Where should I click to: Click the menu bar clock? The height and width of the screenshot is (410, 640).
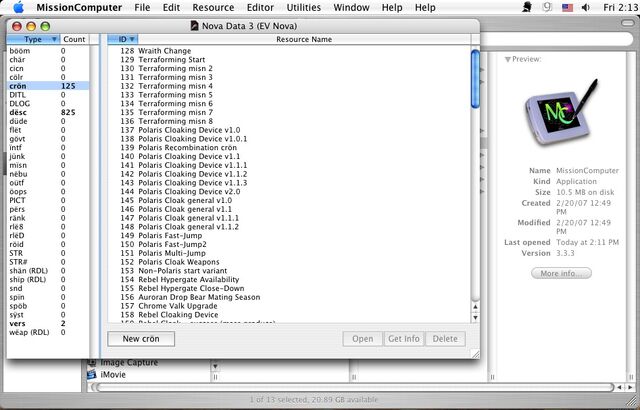point(620,7)
